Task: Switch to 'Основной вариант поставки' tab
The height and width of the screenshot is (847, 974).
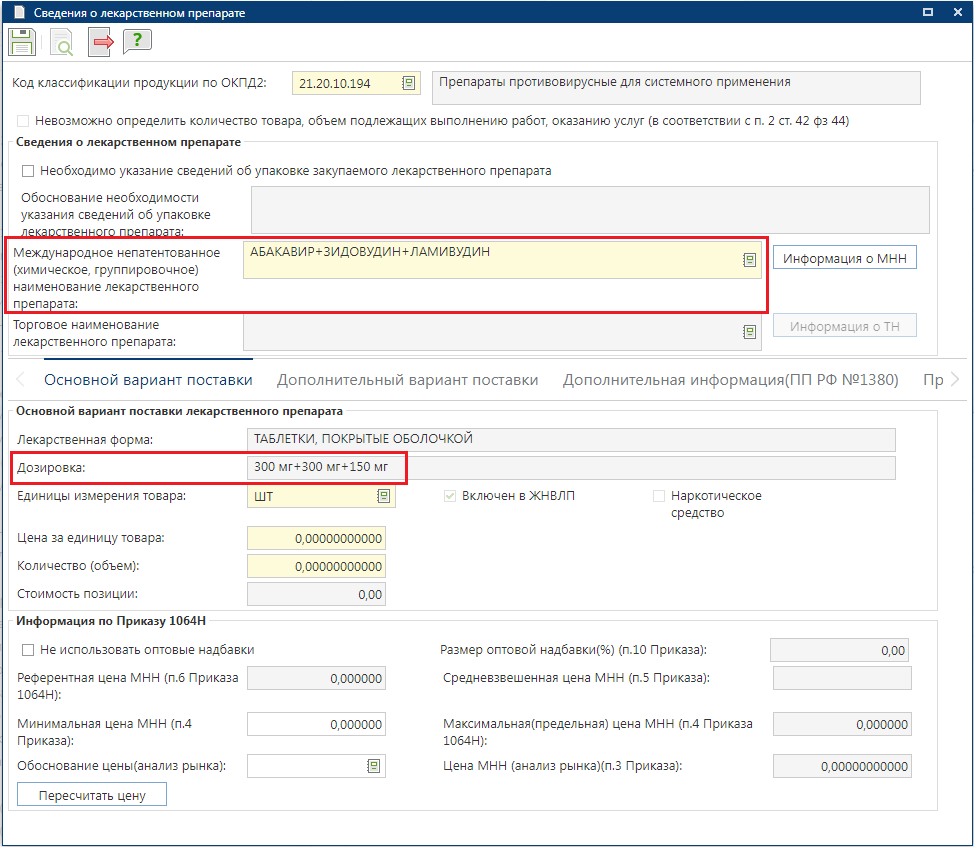Action: (x=148, y=380)
